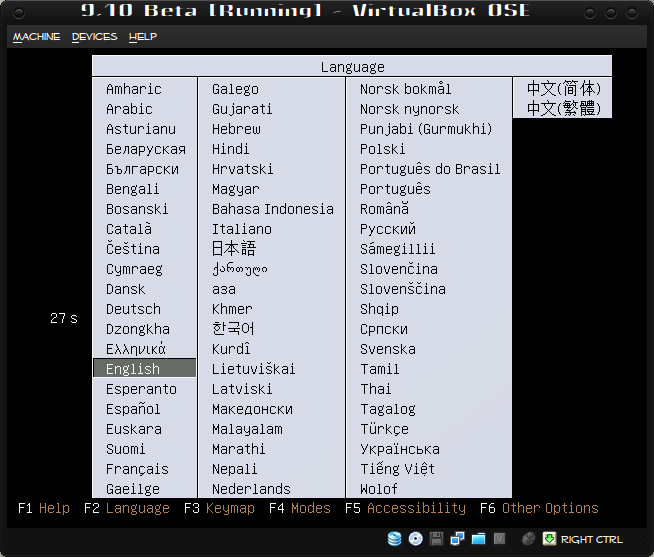Image resolution: width=654 pixels, height=557 pixels.
Task: Select the highlighted English language
Action: click(144, 368)
